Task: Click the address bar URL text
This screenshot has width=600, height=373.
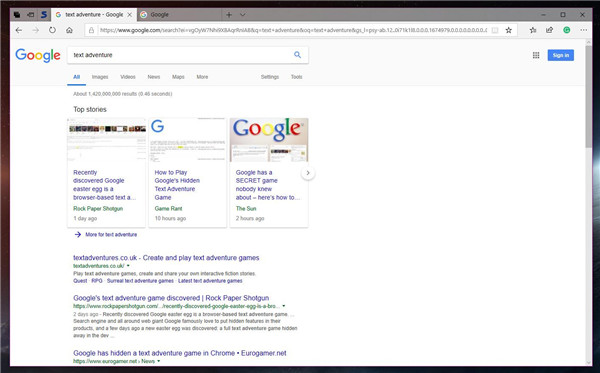Action: tap(293, 30)
